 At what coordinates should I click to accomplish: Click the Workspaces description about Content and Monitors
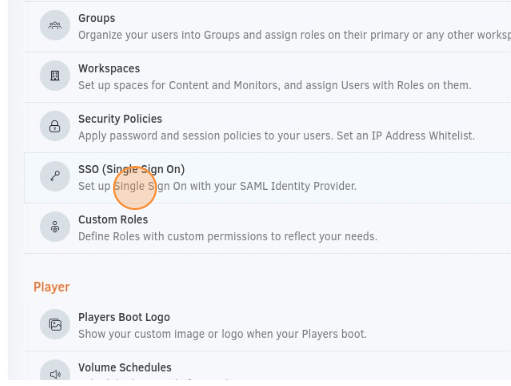tap(275, 85)
